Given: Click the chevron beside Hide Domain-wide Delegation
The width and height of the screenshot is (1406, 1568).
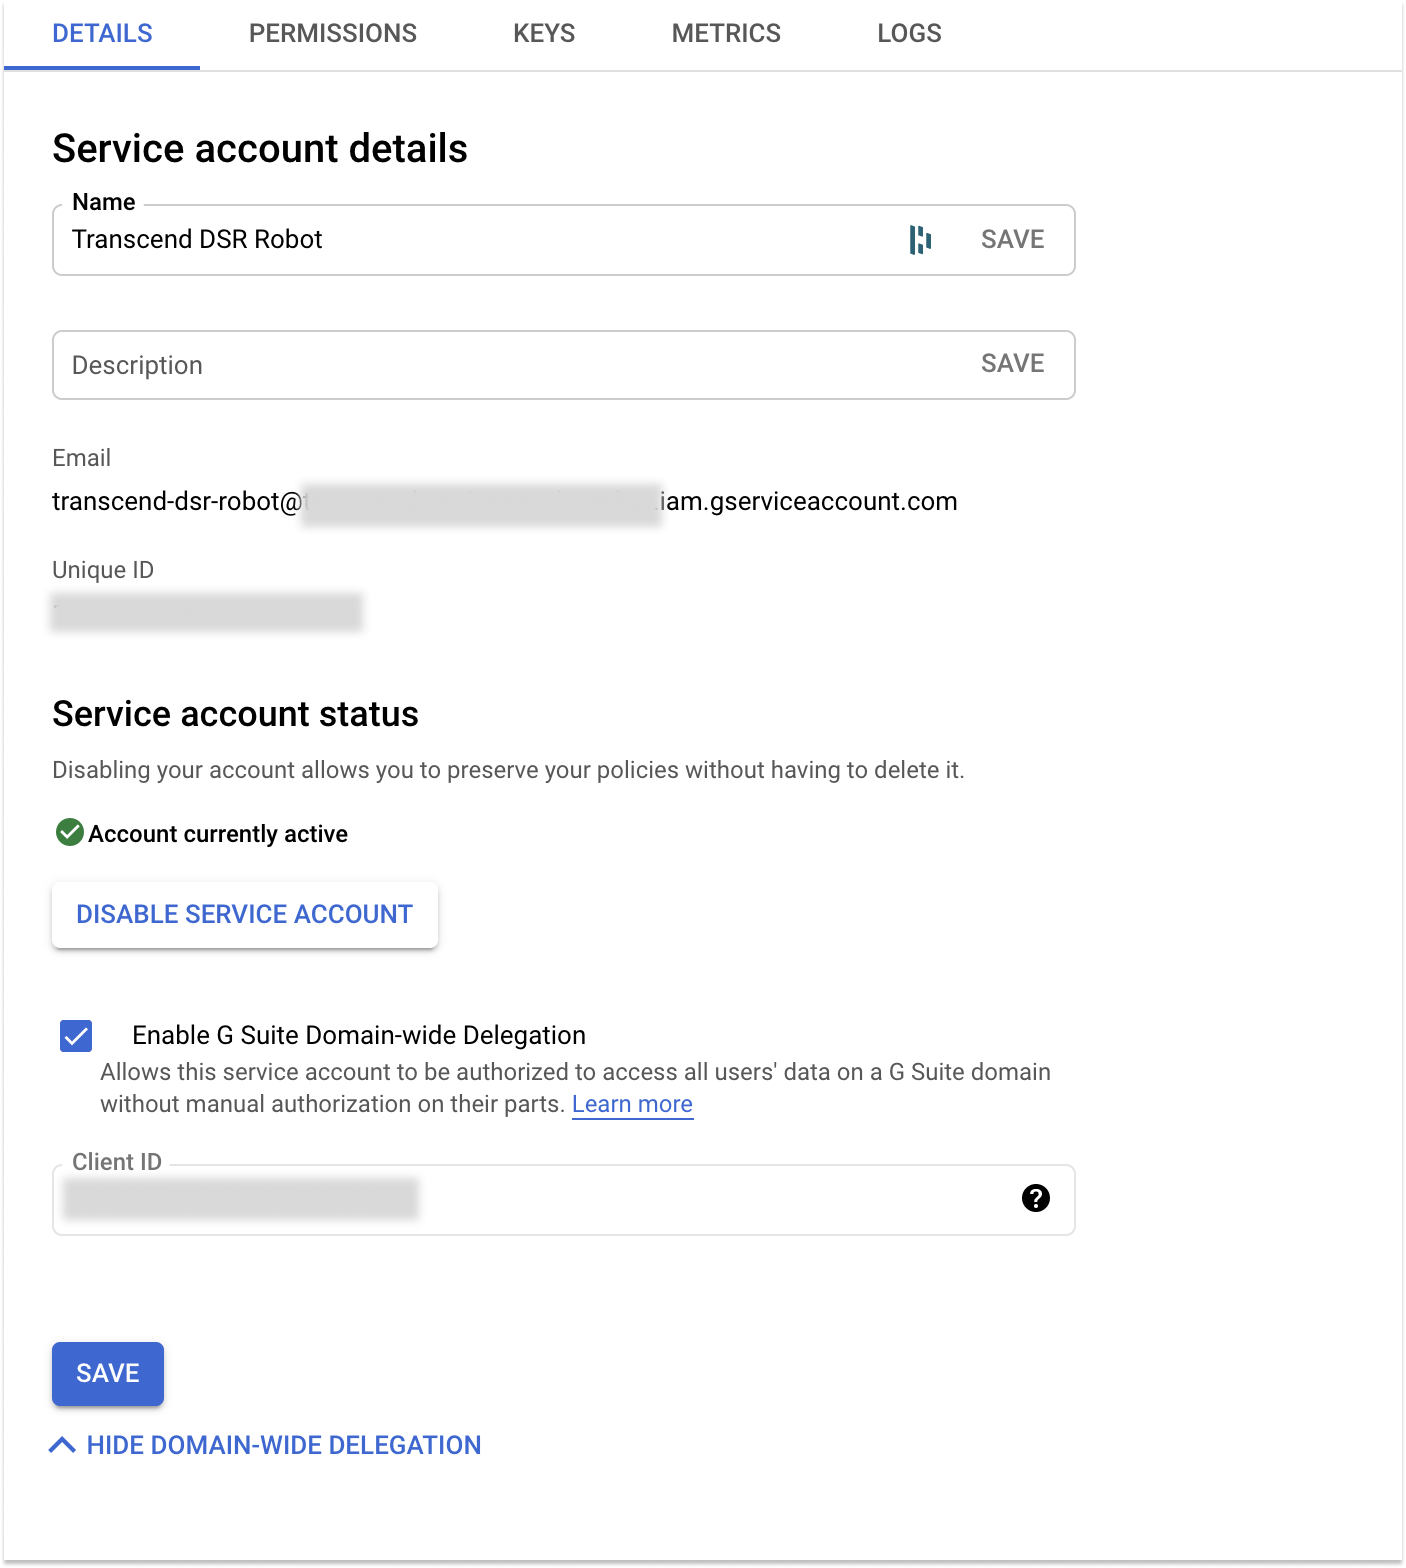Looking at the screenshot, I should [62, 1445].
